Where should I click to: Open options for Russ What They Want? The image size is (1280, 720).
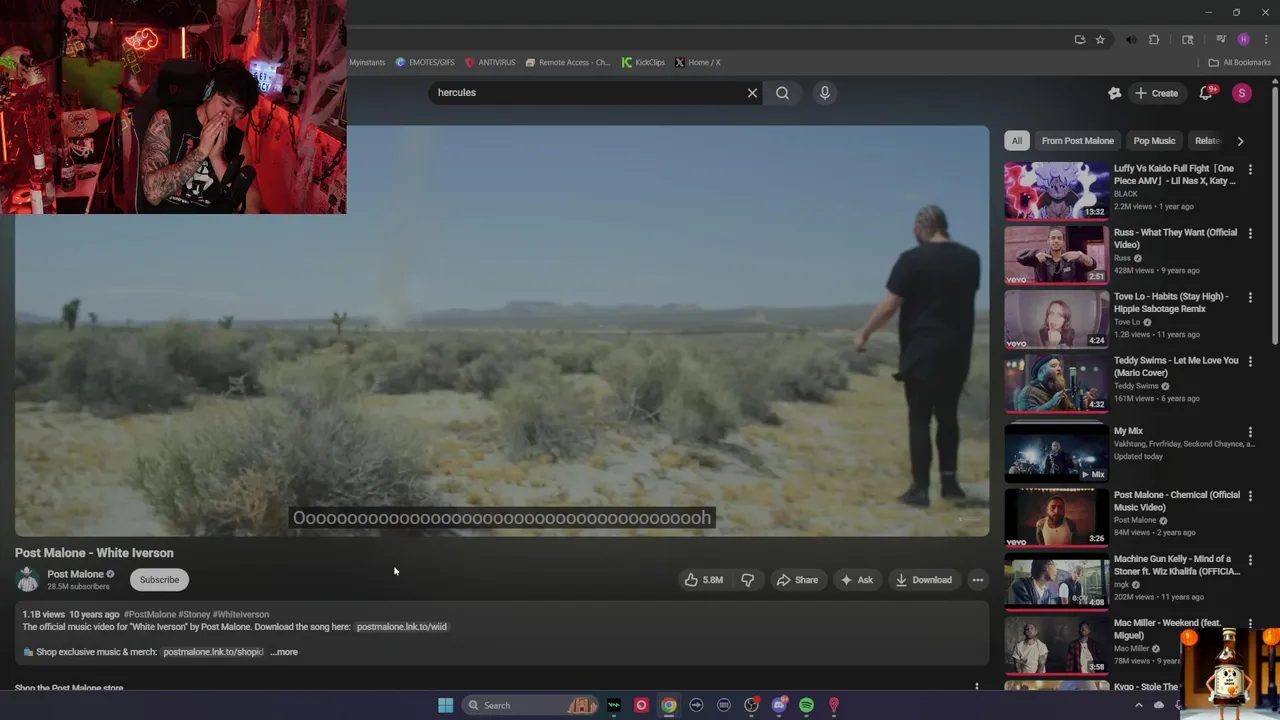[1249, 233]
